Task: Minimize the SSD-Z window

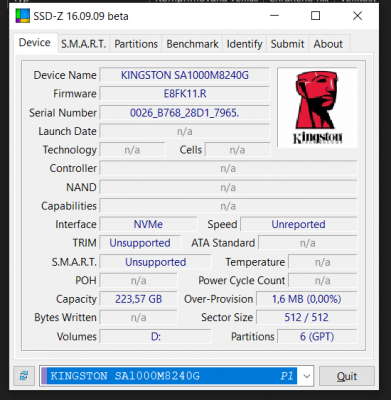Action: coord(274,16)
